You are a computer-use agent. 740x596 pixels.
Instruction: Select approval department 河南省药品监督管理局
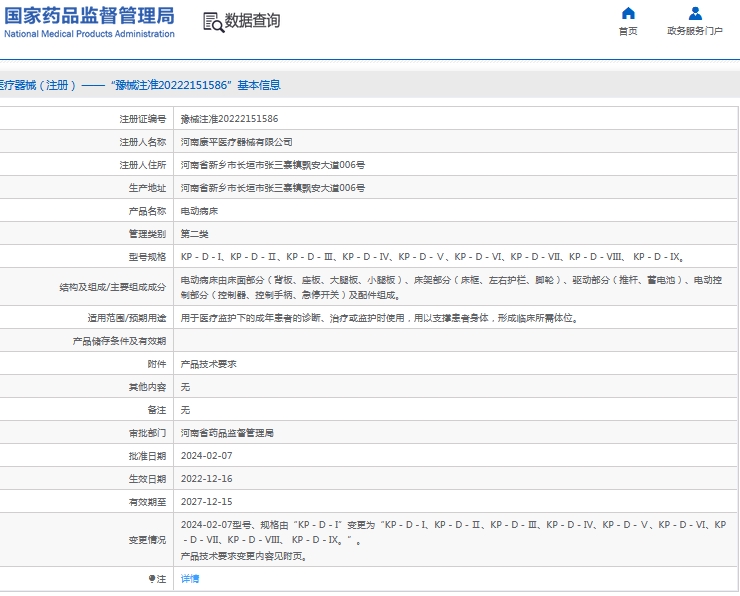click(x=227, y=433)
